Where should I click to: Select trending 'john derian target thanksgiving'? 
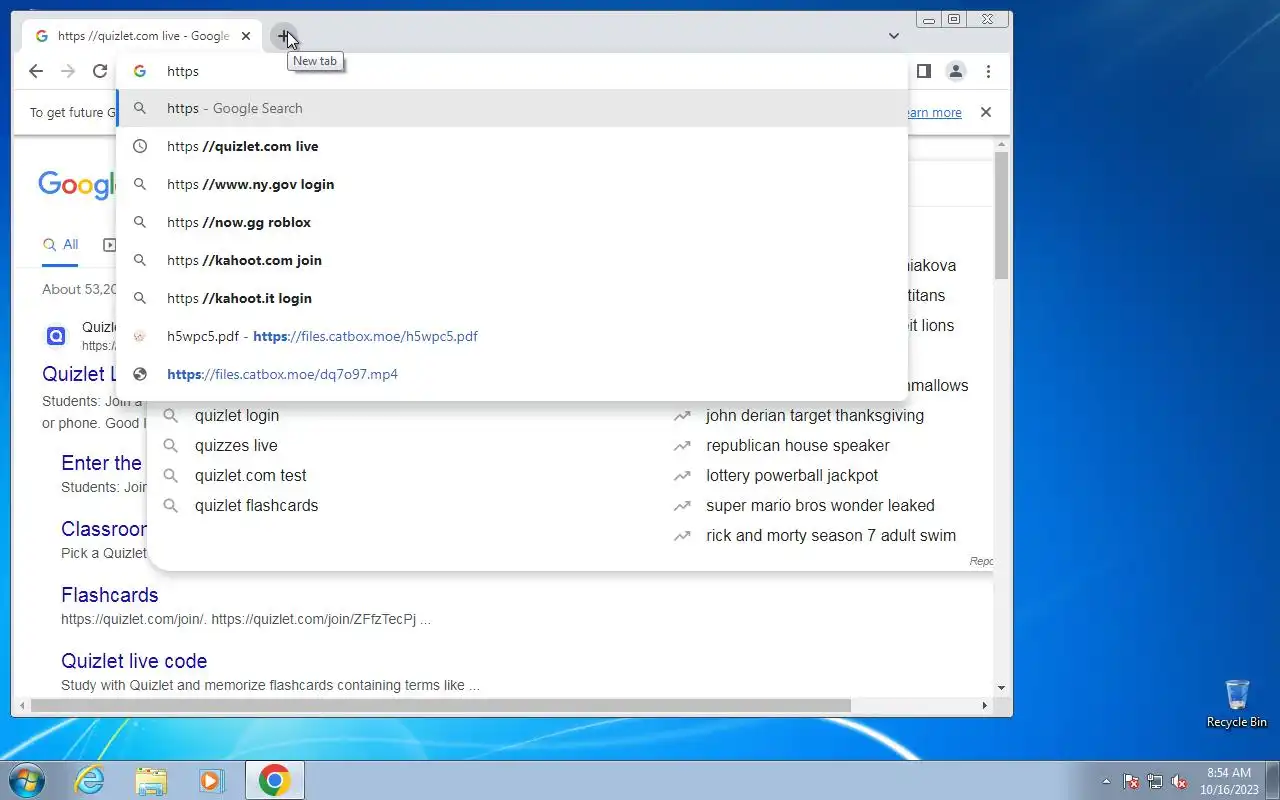pyautogui.click(x=815, y=415)
